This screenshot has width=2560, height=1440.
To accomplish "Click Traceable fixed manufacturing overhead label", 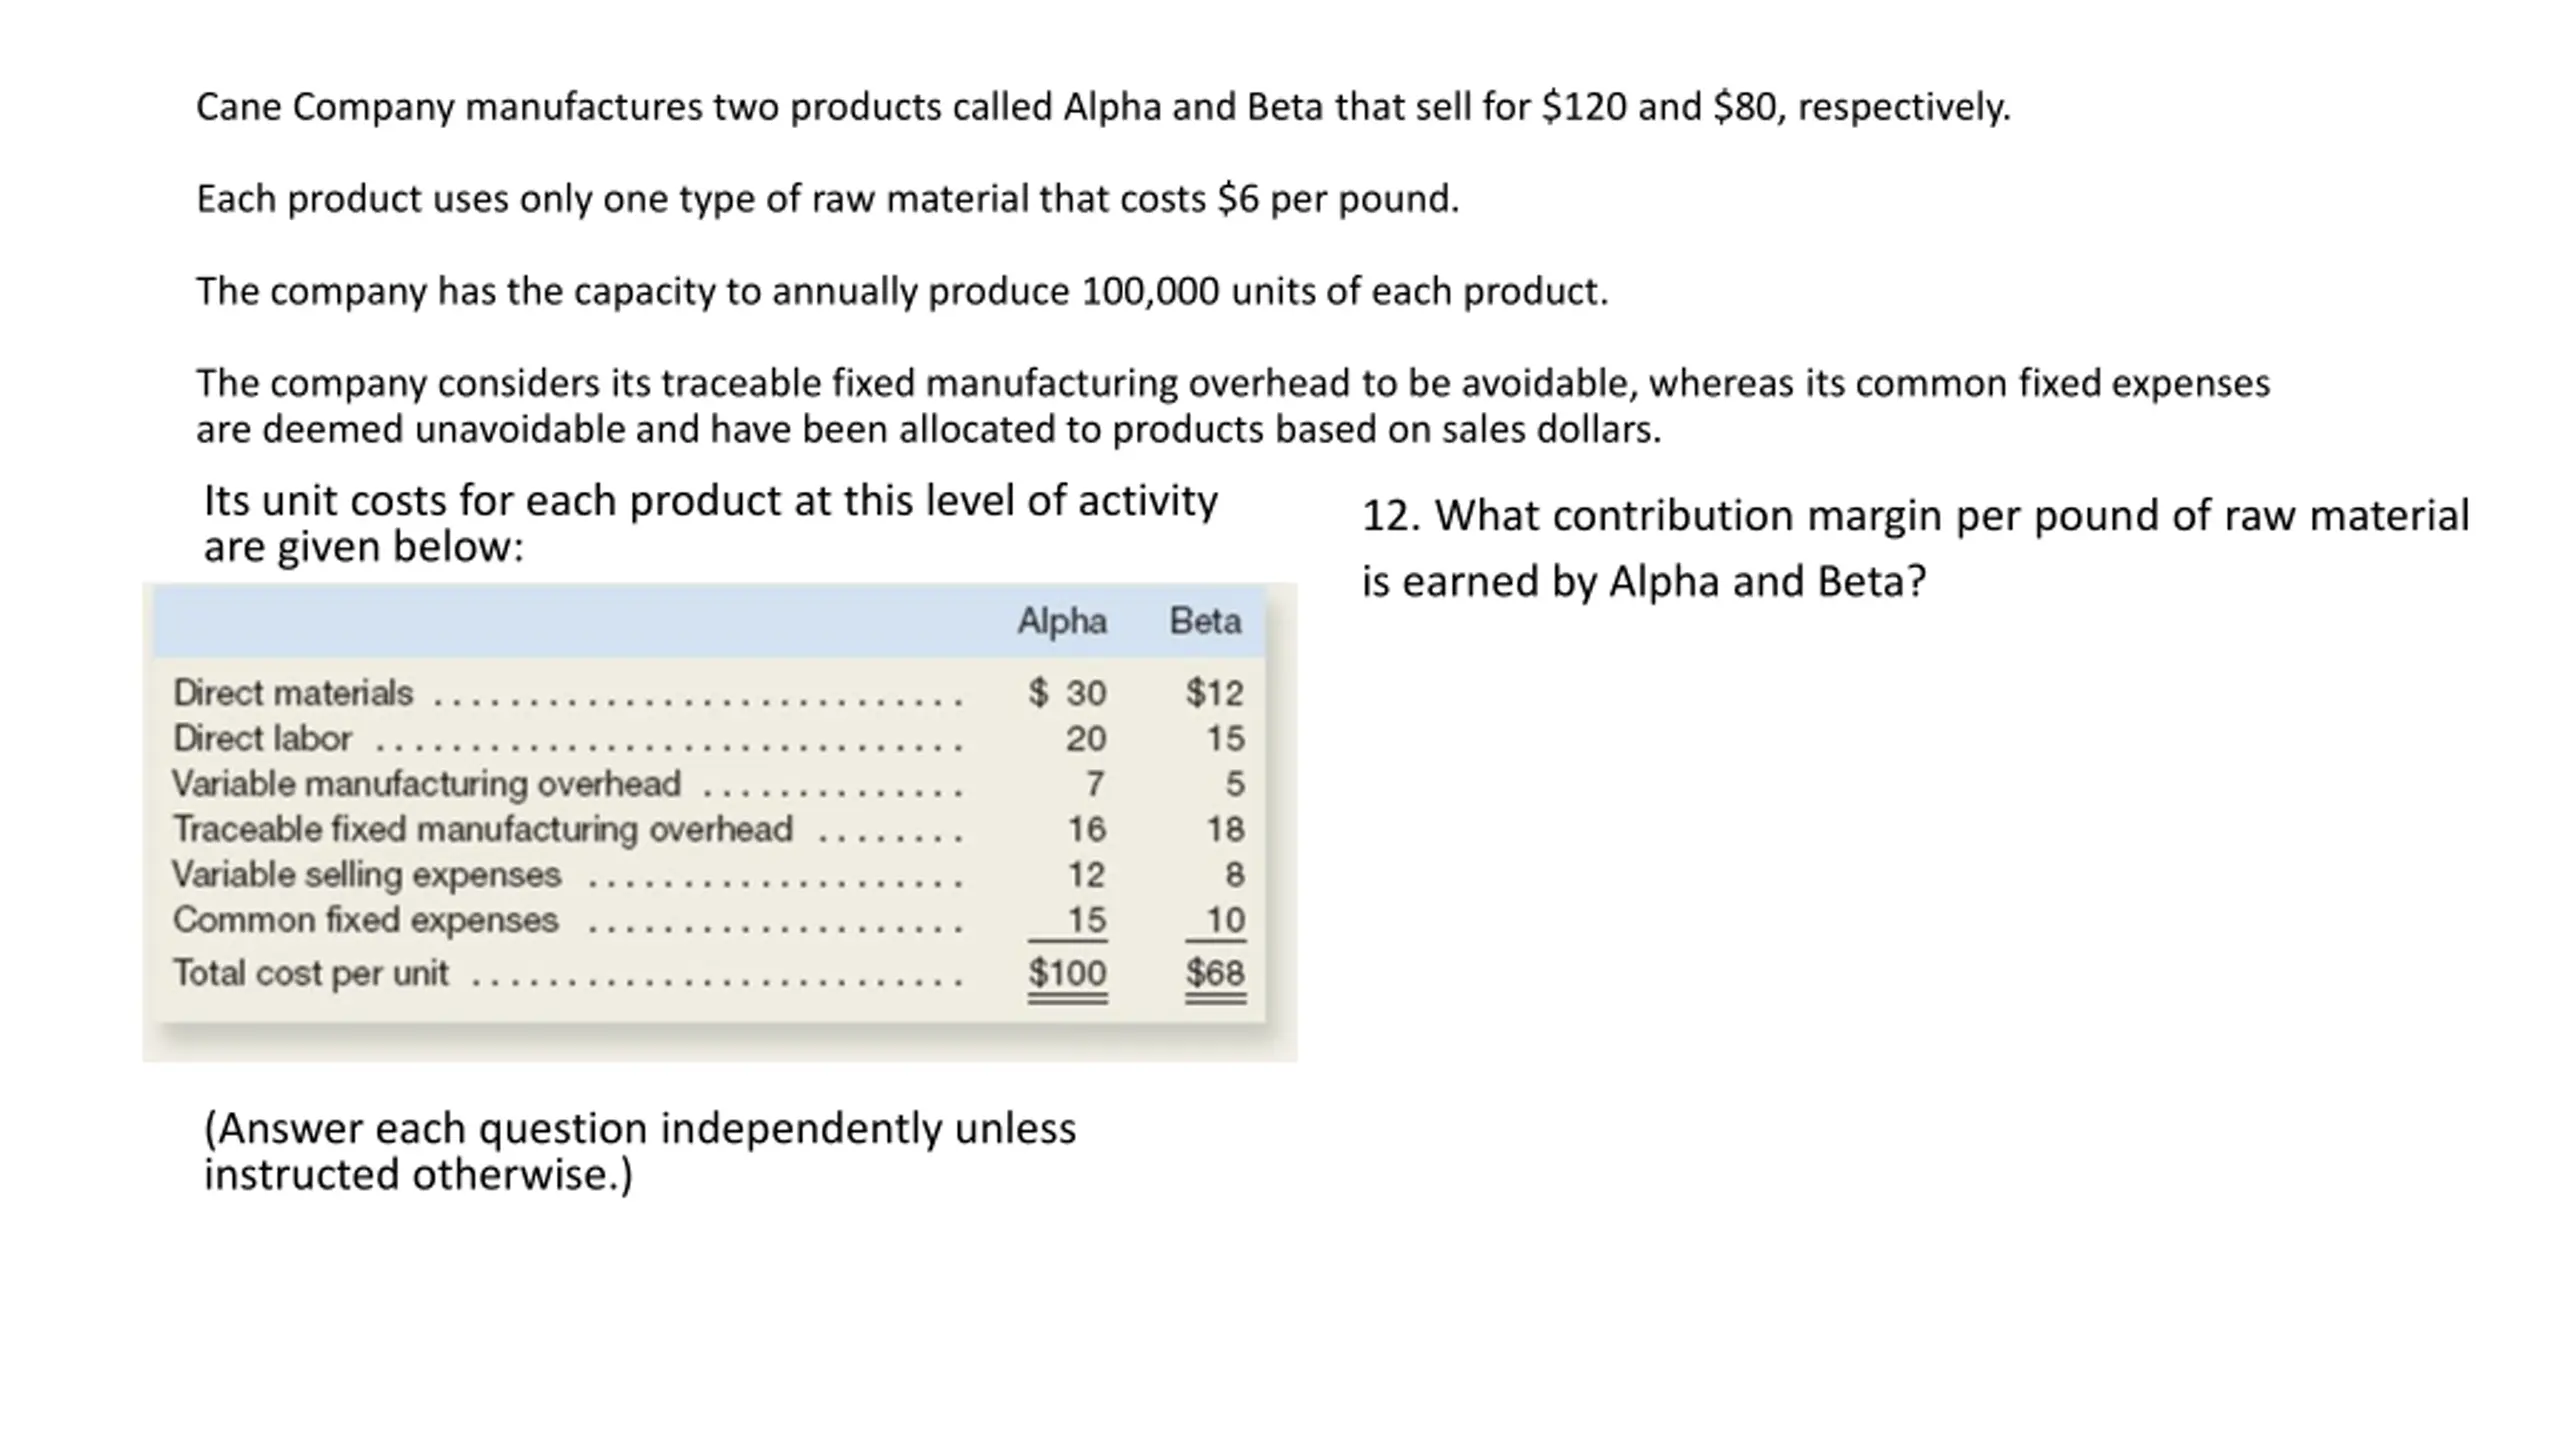I will [483, 829].
